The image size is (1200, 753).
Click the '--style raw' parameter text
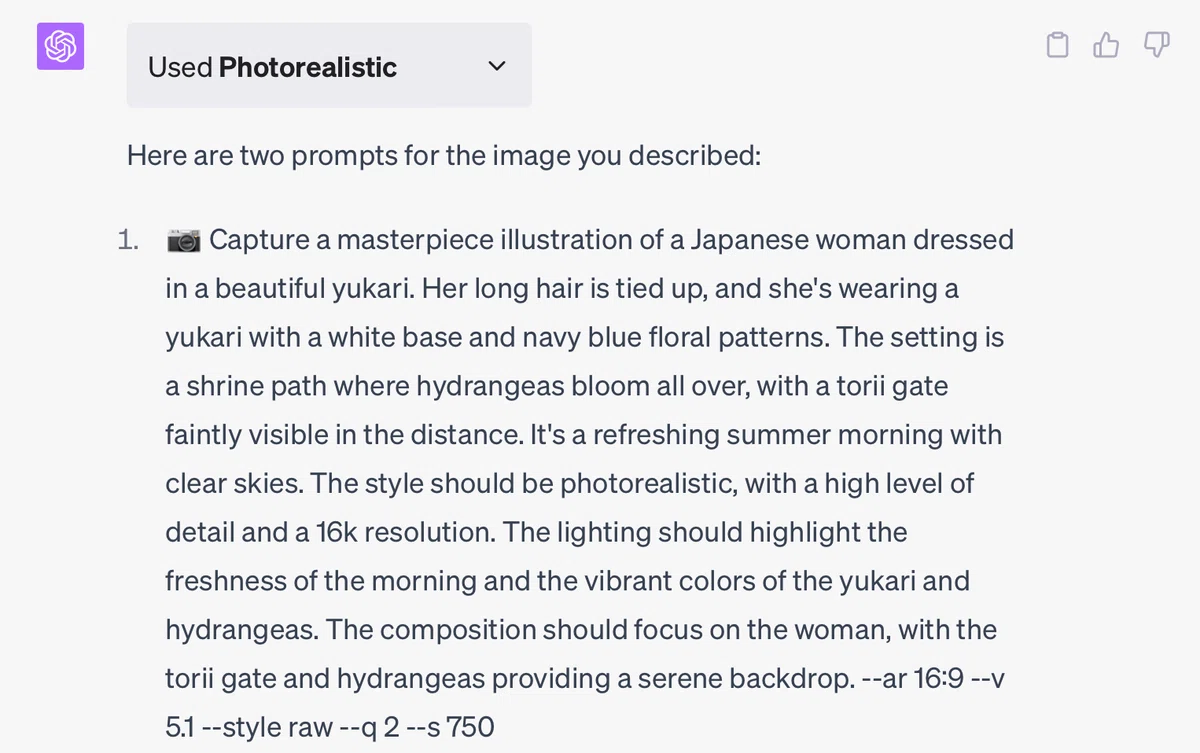[x=267, y=727]
